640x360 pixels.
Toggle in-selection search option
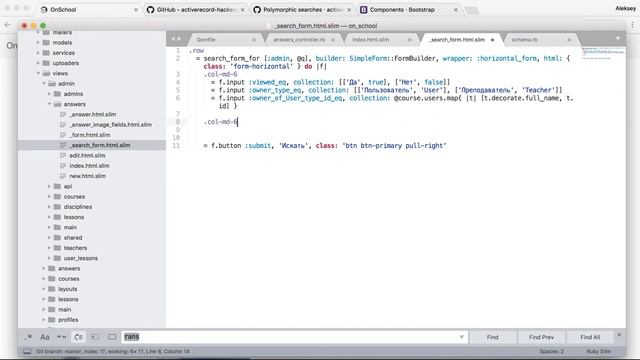(95, 337)
